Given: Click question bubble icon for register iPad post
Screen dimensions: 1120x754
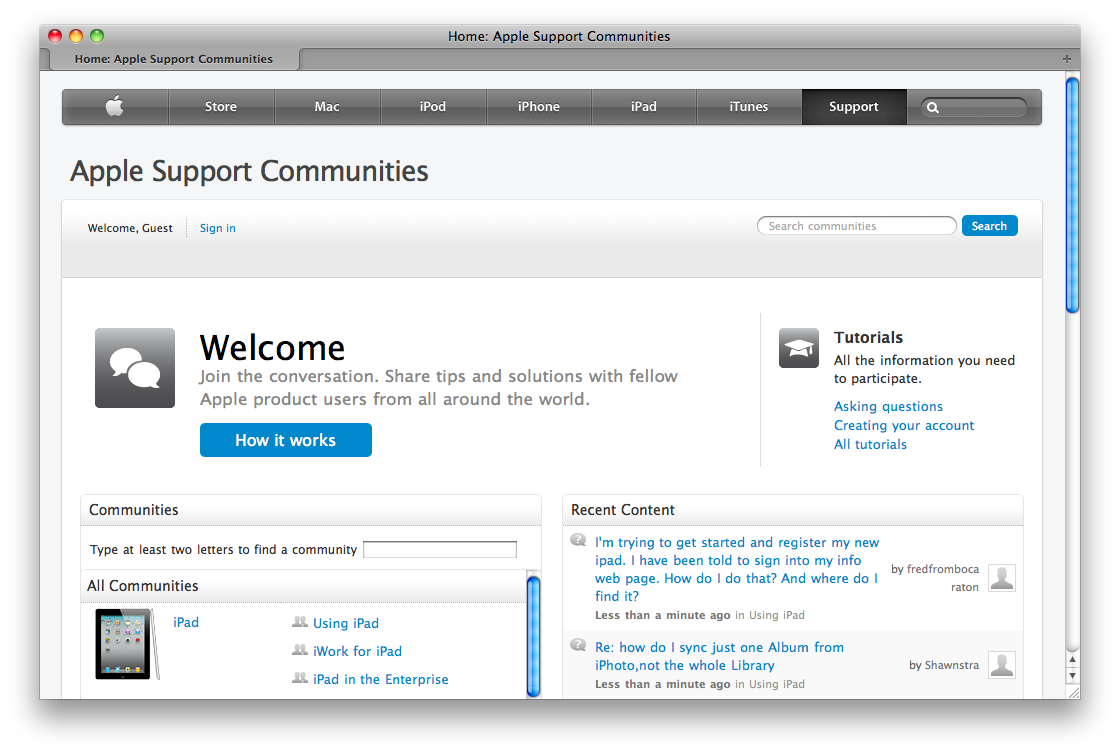Looking at the screenshot, I should 578,541.
